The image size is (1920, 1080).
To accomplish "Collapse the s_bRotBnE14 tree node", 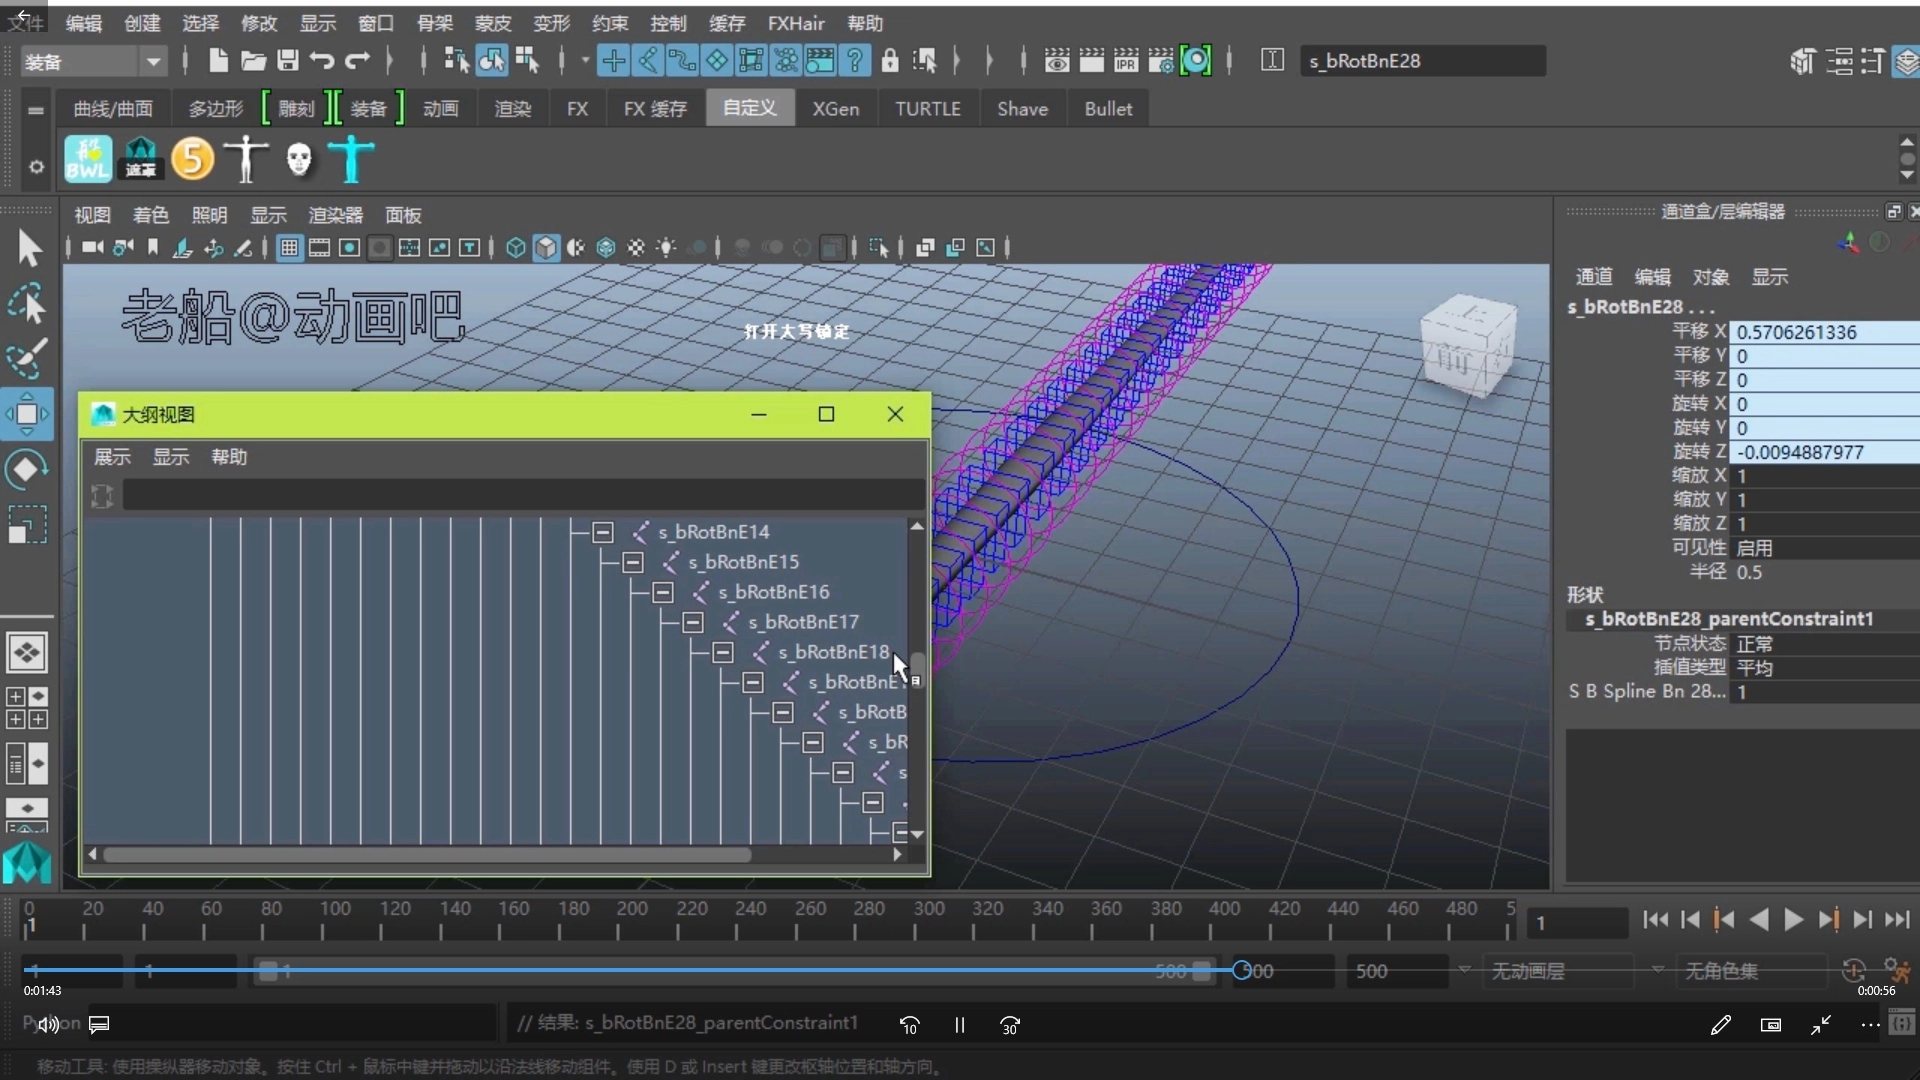I will pos(602,532).
